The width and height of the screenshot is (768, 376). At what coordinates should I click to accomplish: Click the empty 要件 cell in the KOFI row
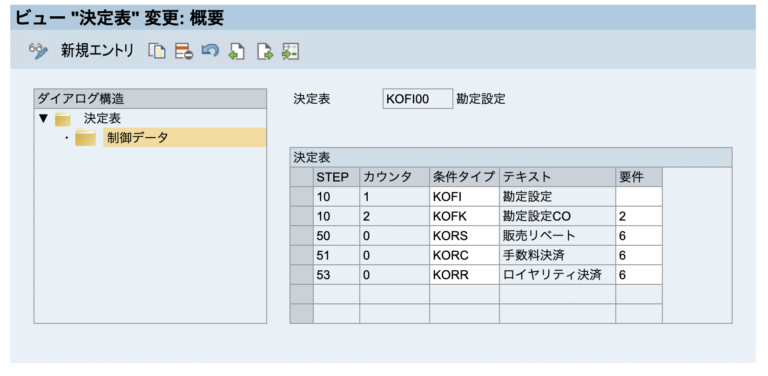click(639, 197)
